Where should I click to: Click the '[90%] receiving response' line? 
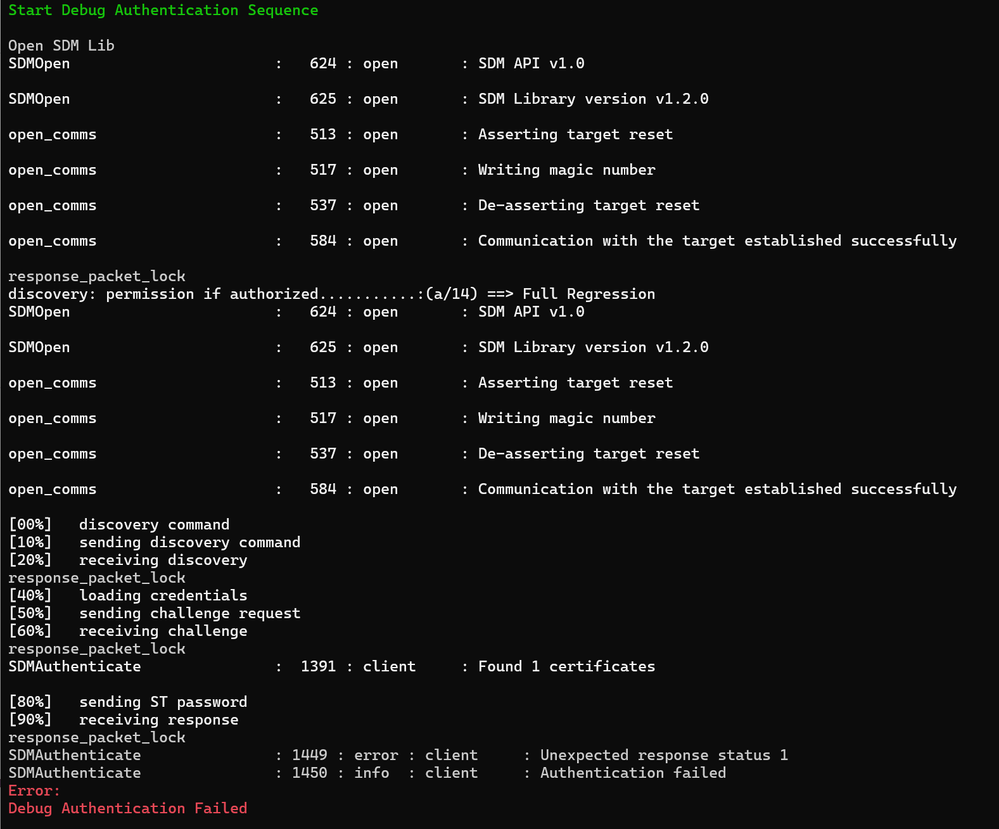coord(123,719)
